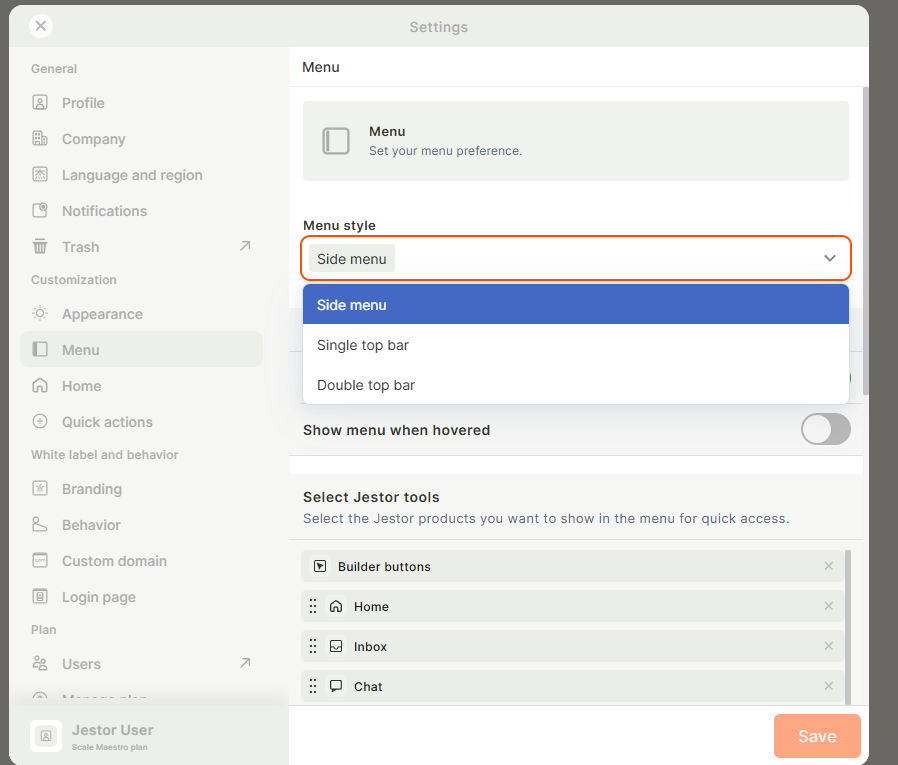Open Users external link arrow

(245, 663)
